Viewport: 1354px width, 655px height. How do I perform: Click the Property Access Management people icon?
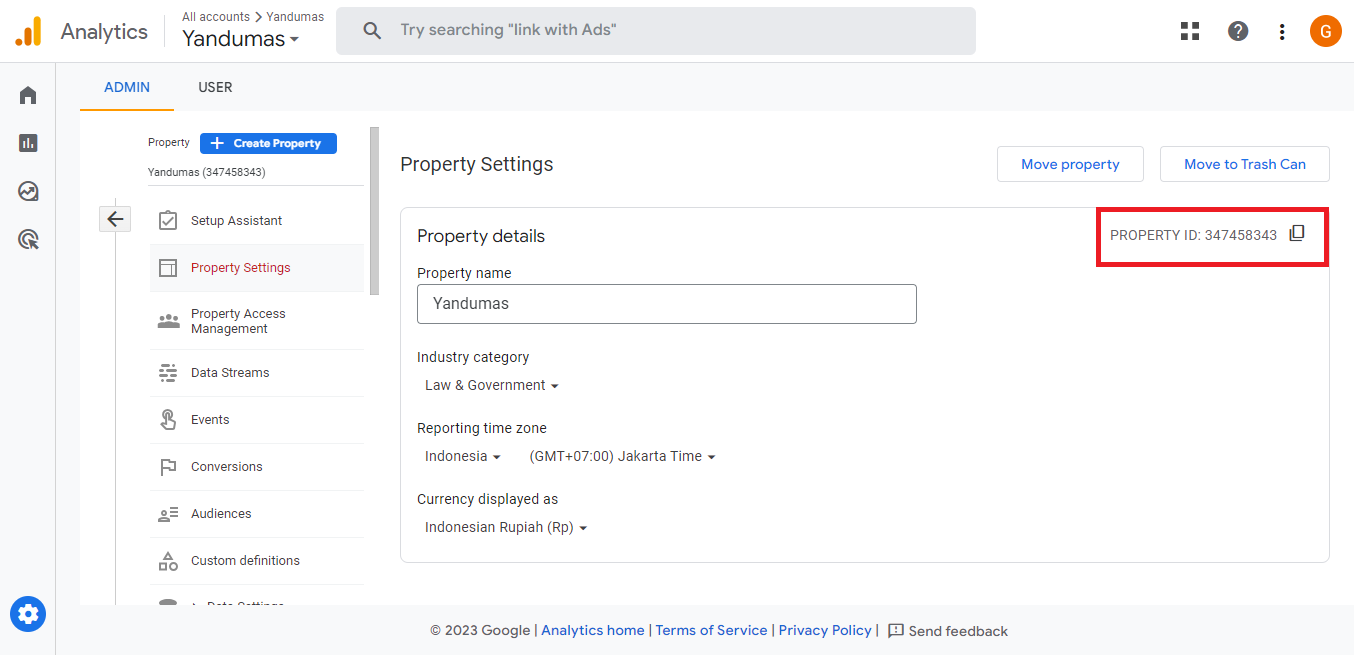tap(168, 321)
